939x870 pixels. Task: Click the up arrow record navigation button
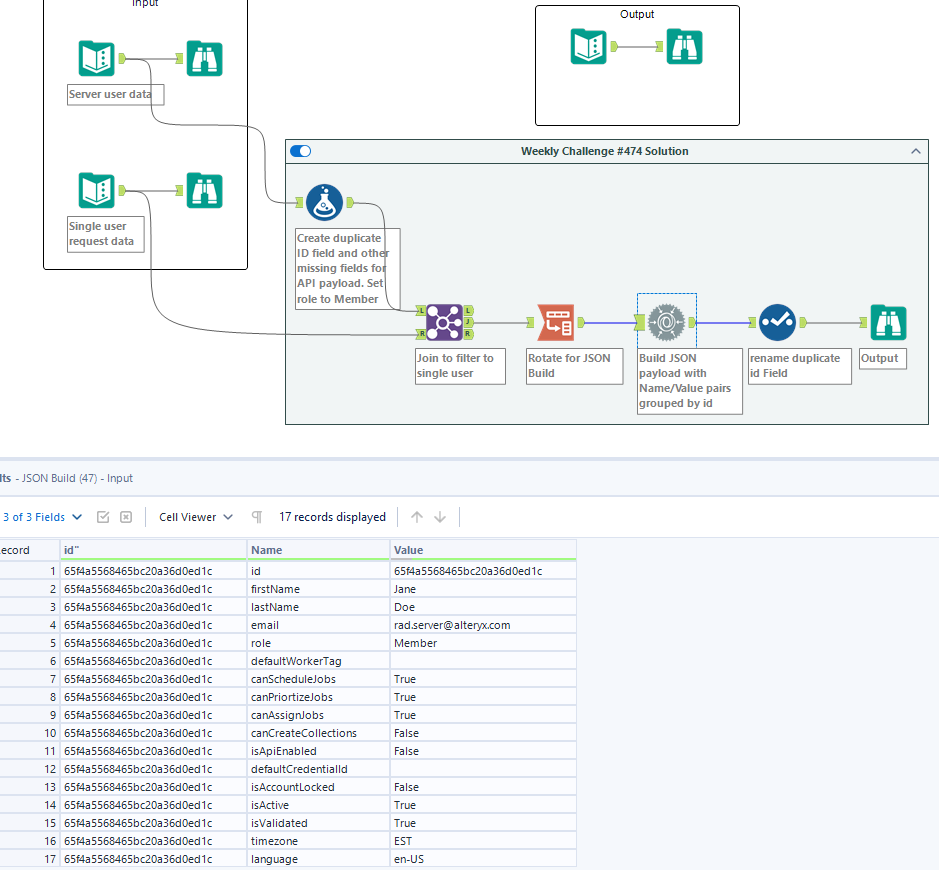coord(416,516)
